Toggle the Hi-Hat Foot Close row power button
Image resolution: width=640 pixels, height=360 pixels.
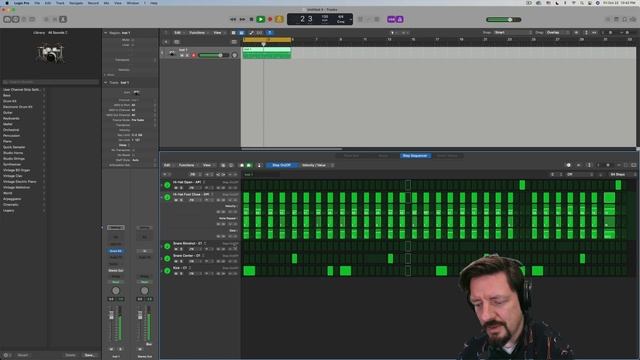tap(167, 197)
